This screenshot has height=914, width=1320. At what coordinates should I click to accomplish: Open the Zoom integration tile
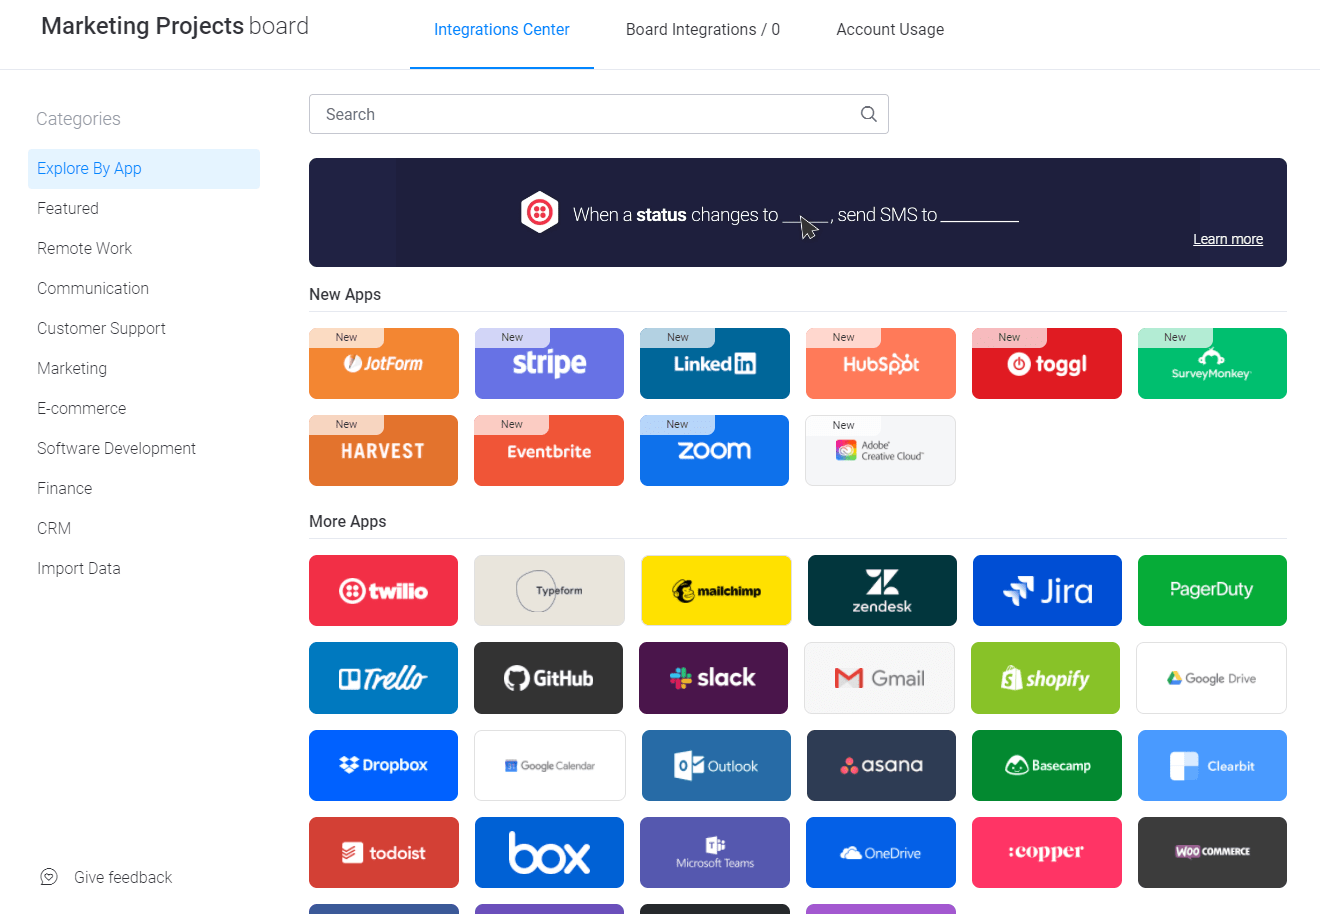pyautogui.click(x=714, y=450)
